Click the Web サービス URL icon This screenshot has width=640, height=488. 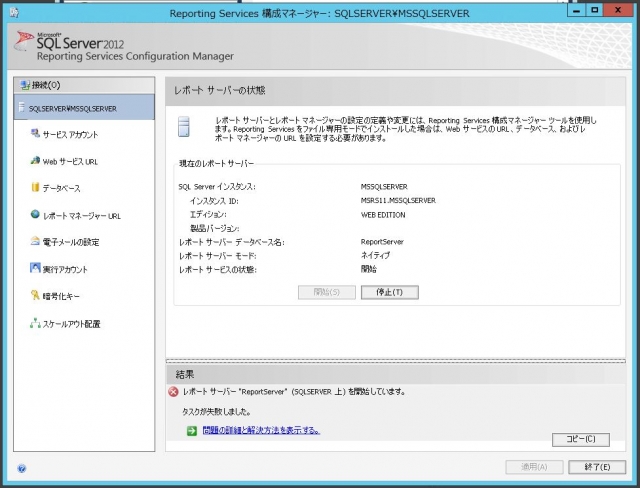click(x=36, y=160)
